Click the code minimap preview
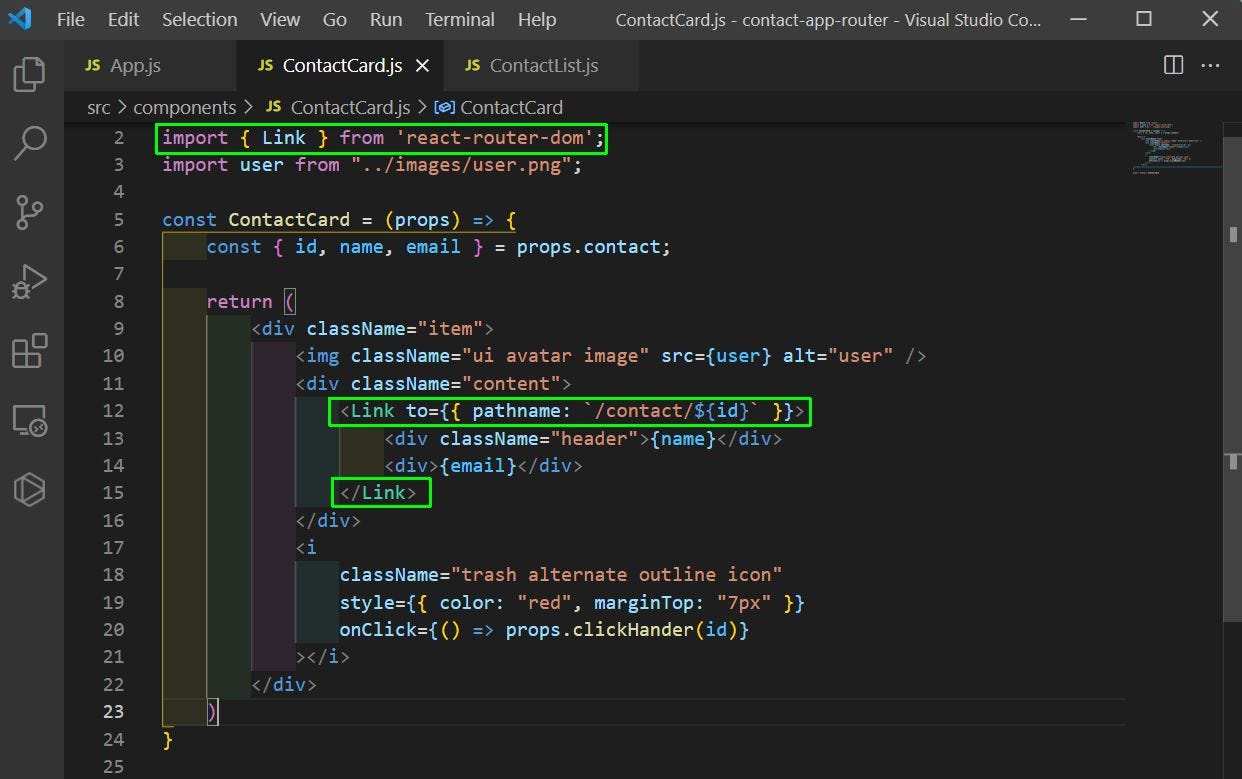Viewport: 1242px width, 779px height. point(1176,147)
